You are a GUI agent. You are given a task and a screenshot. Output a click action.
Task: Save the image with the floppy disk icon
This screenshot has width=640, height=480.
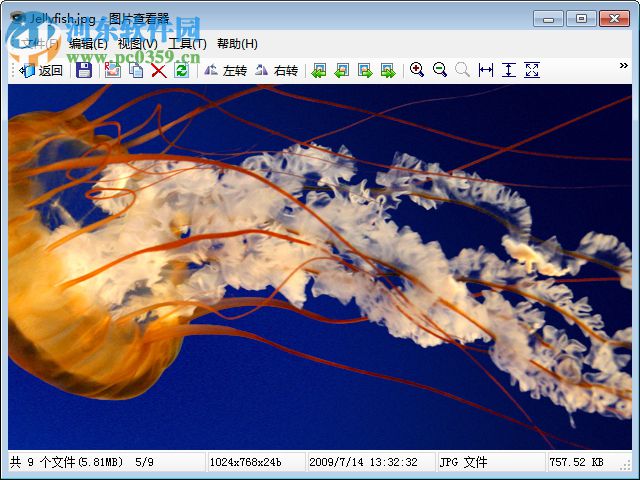tap(84, 70)
